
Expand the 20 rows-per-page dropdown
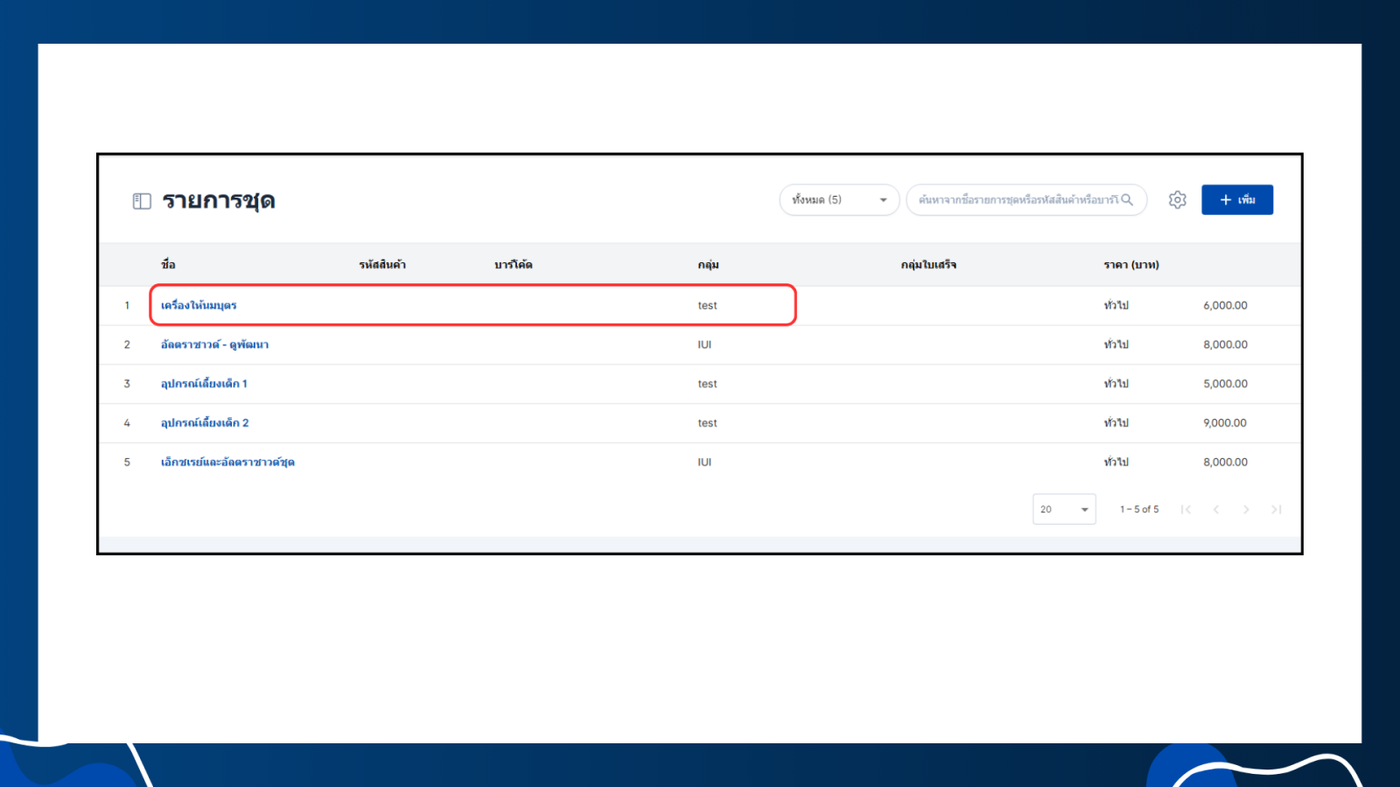[1064, 509]
